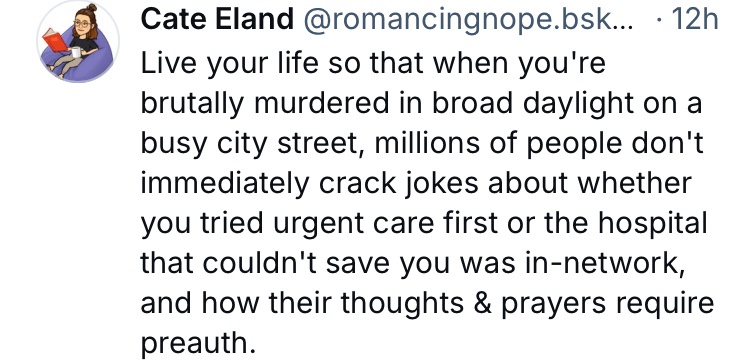Open the Cate Eland display name link

pos(217,20)
